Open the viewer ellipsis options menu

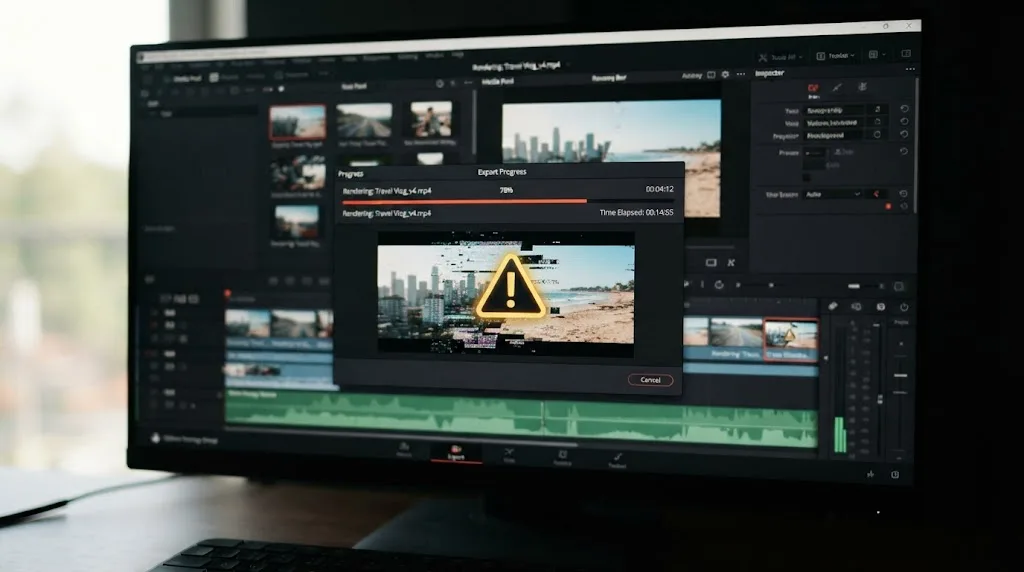tap(741, 74)
